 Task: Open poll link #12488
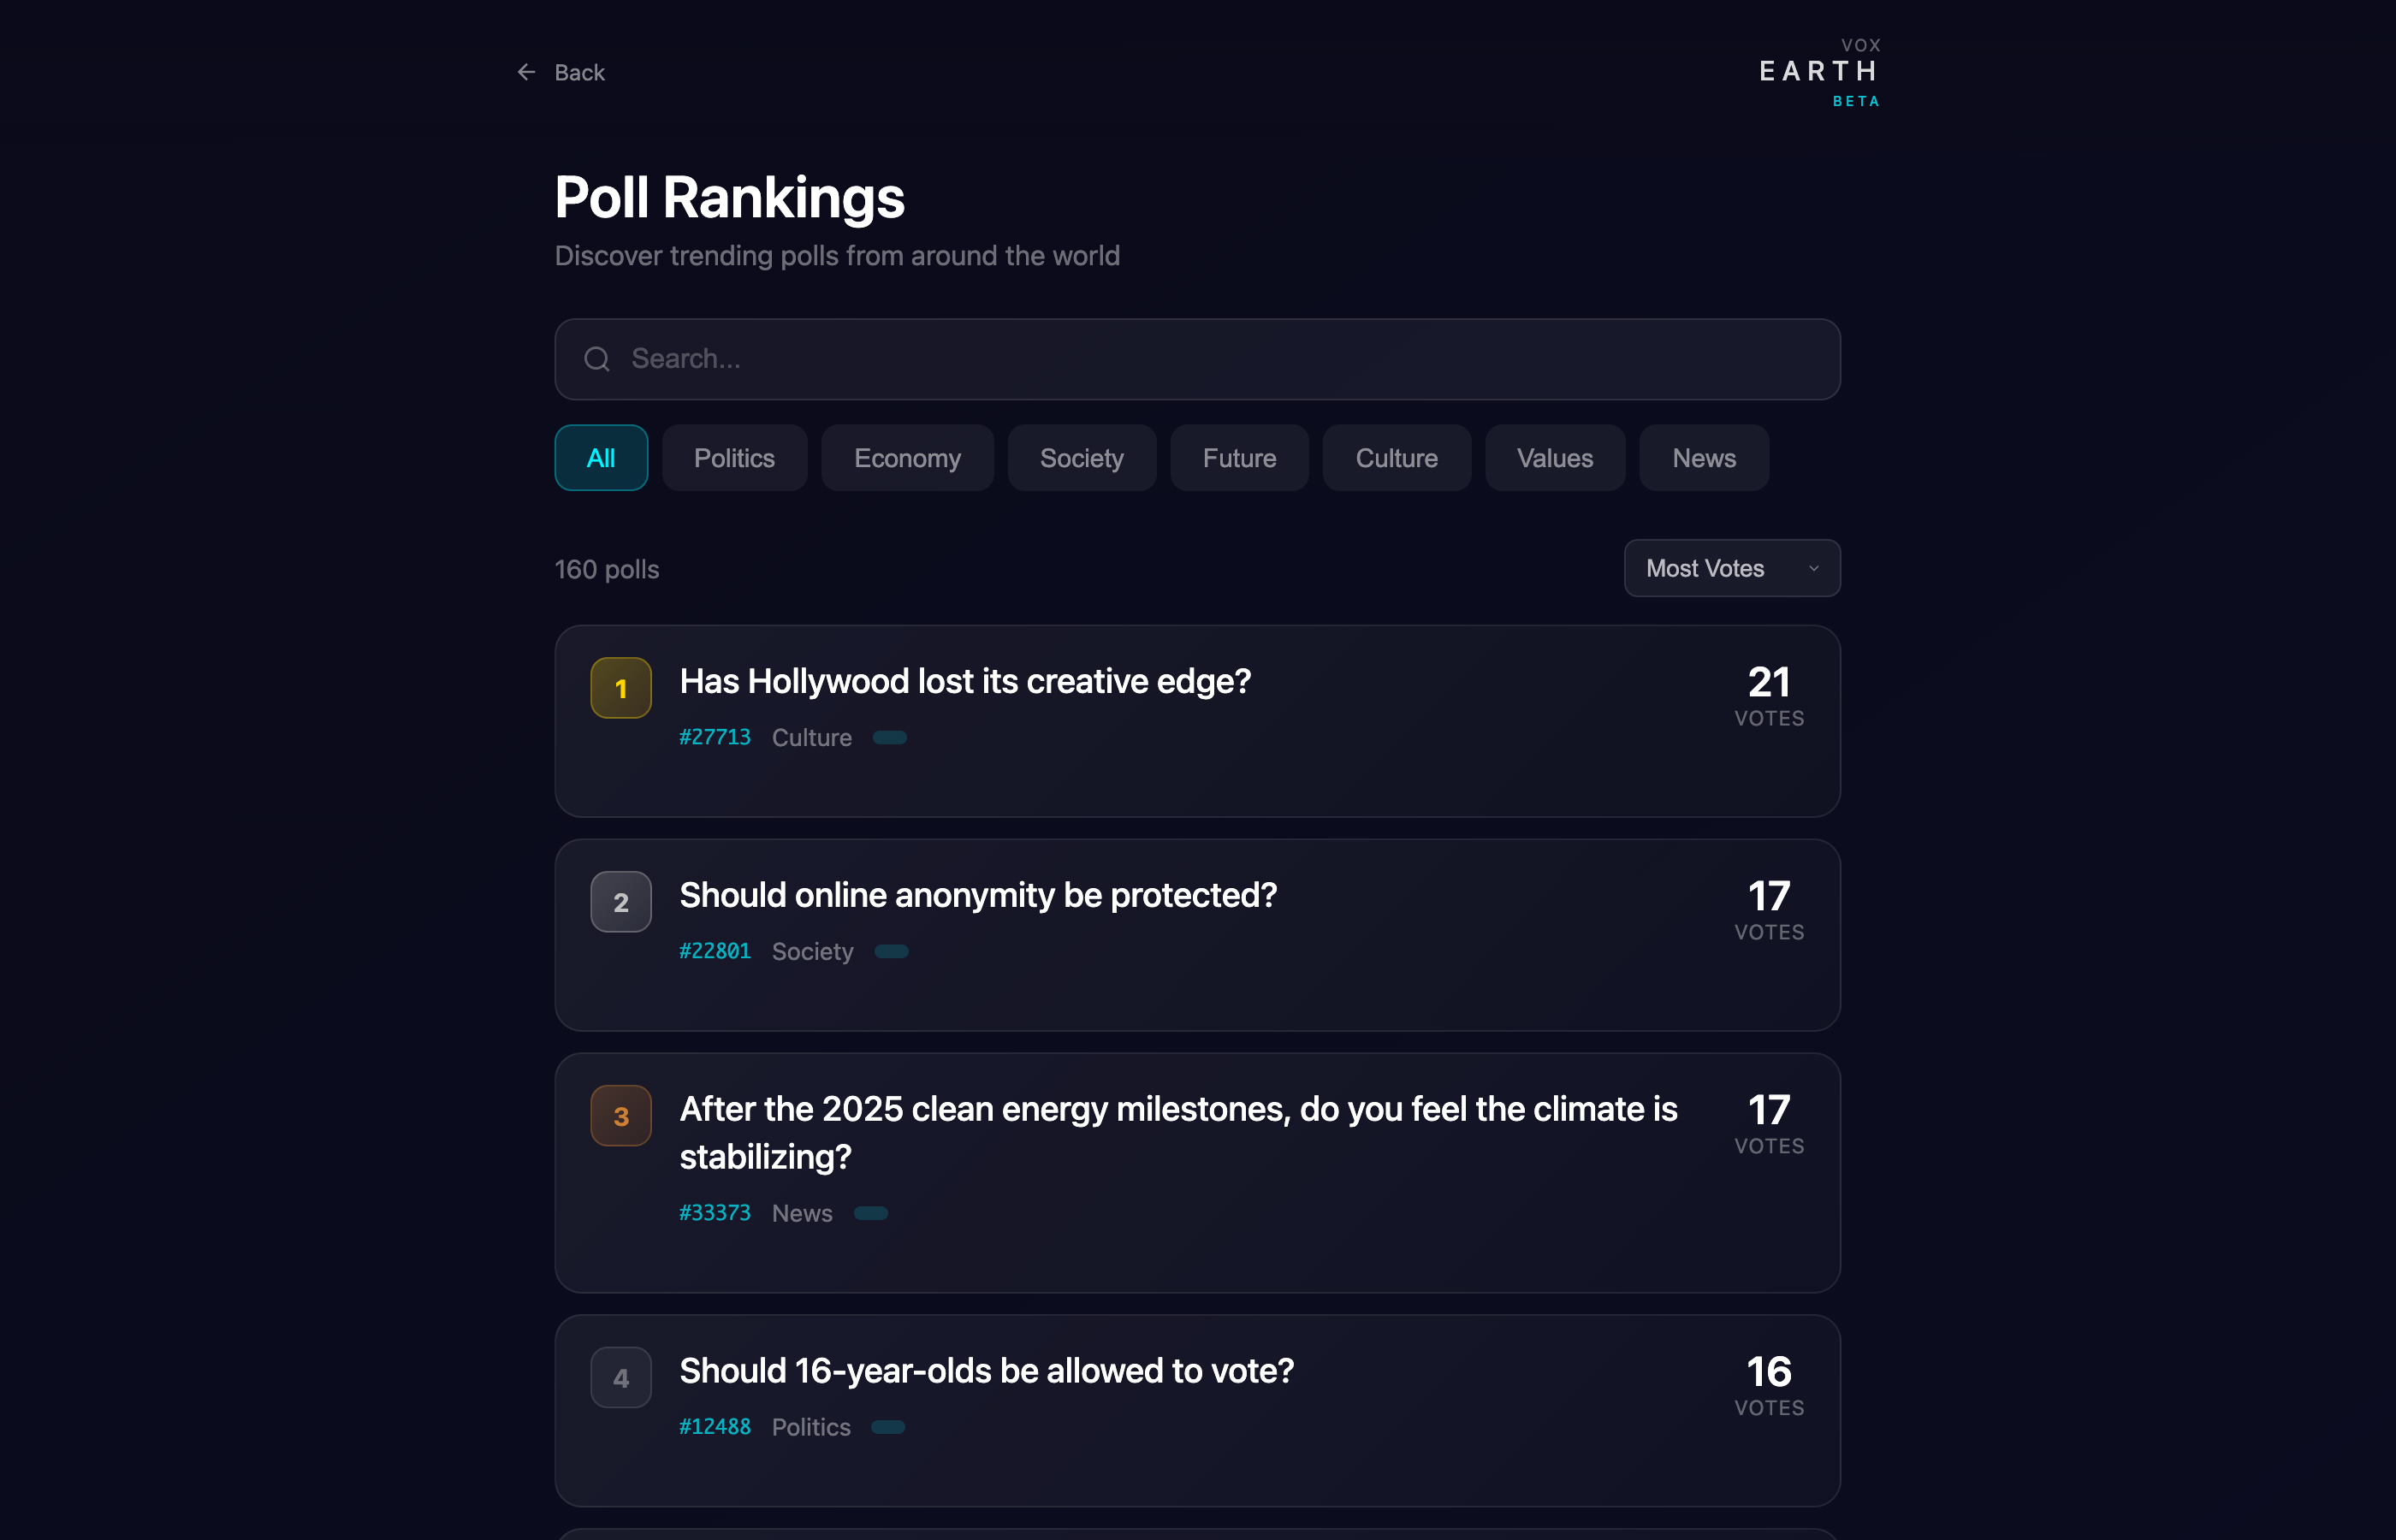click(714, 1427)
